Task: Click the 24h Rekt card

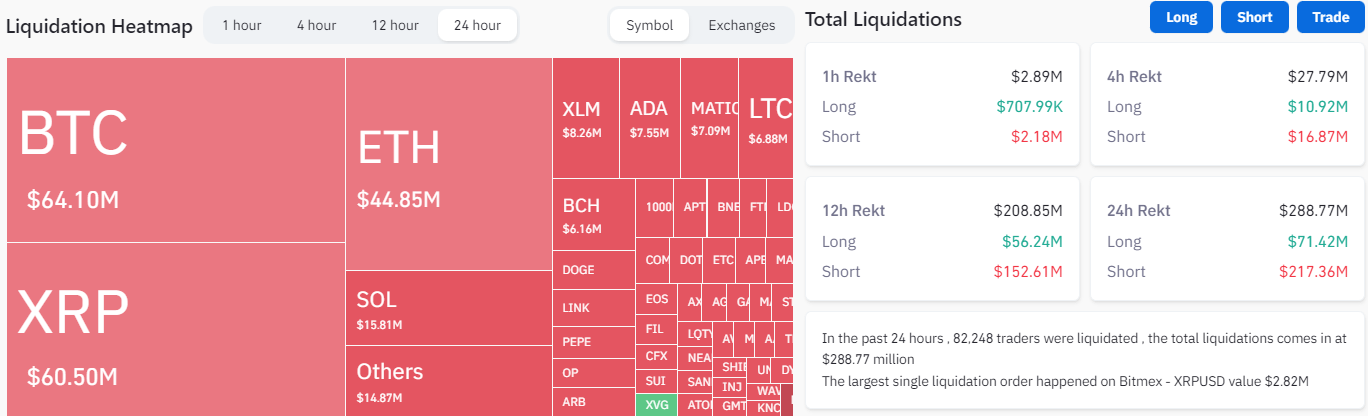Action: tap(1227, 241)
